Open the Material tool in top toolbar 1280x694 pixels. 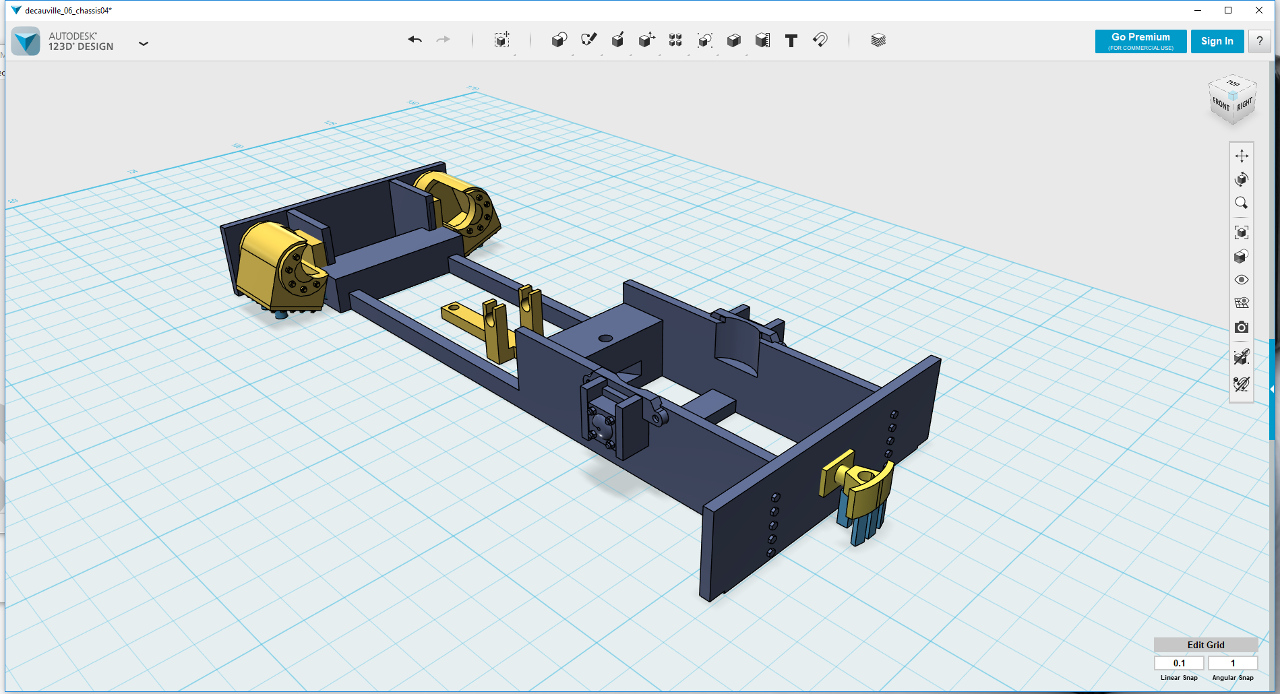coord(878,40)
